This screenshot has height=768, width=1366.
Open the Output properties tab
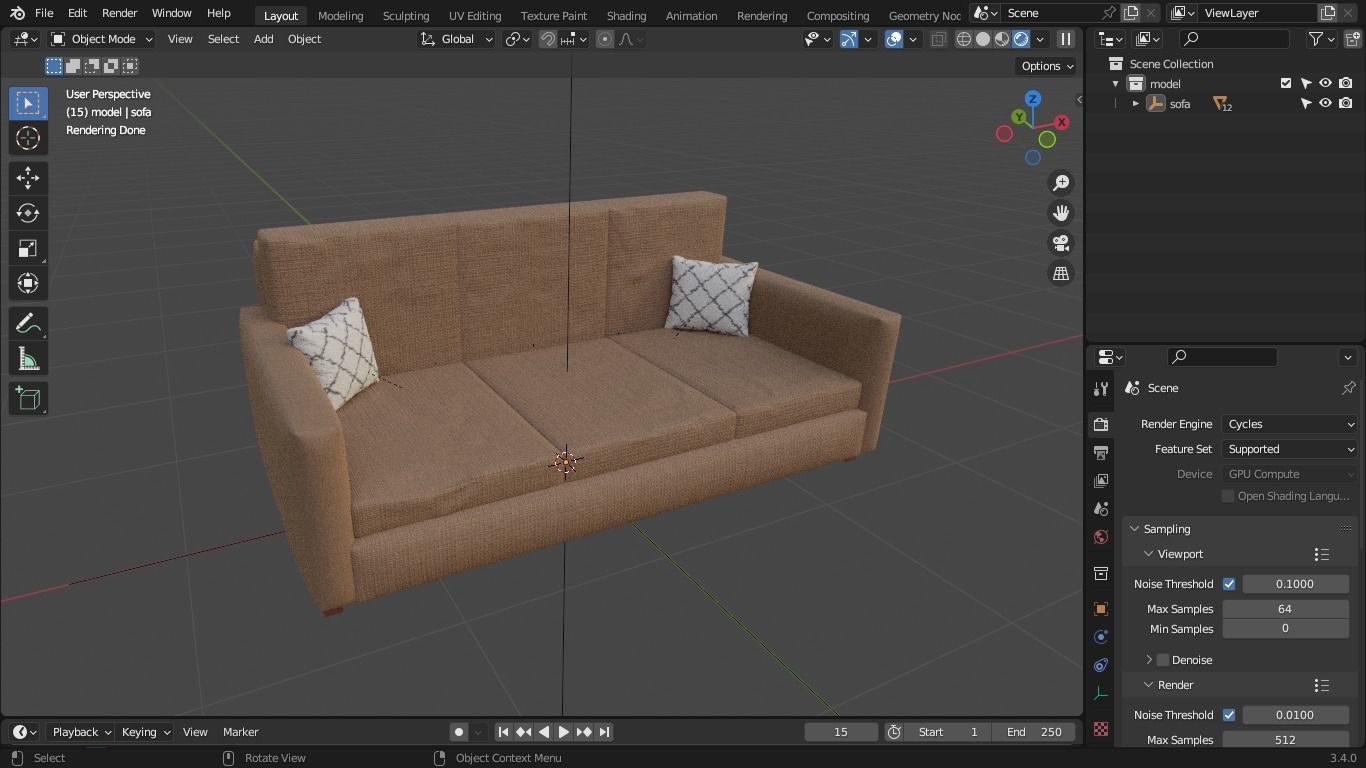[1101, 453]
